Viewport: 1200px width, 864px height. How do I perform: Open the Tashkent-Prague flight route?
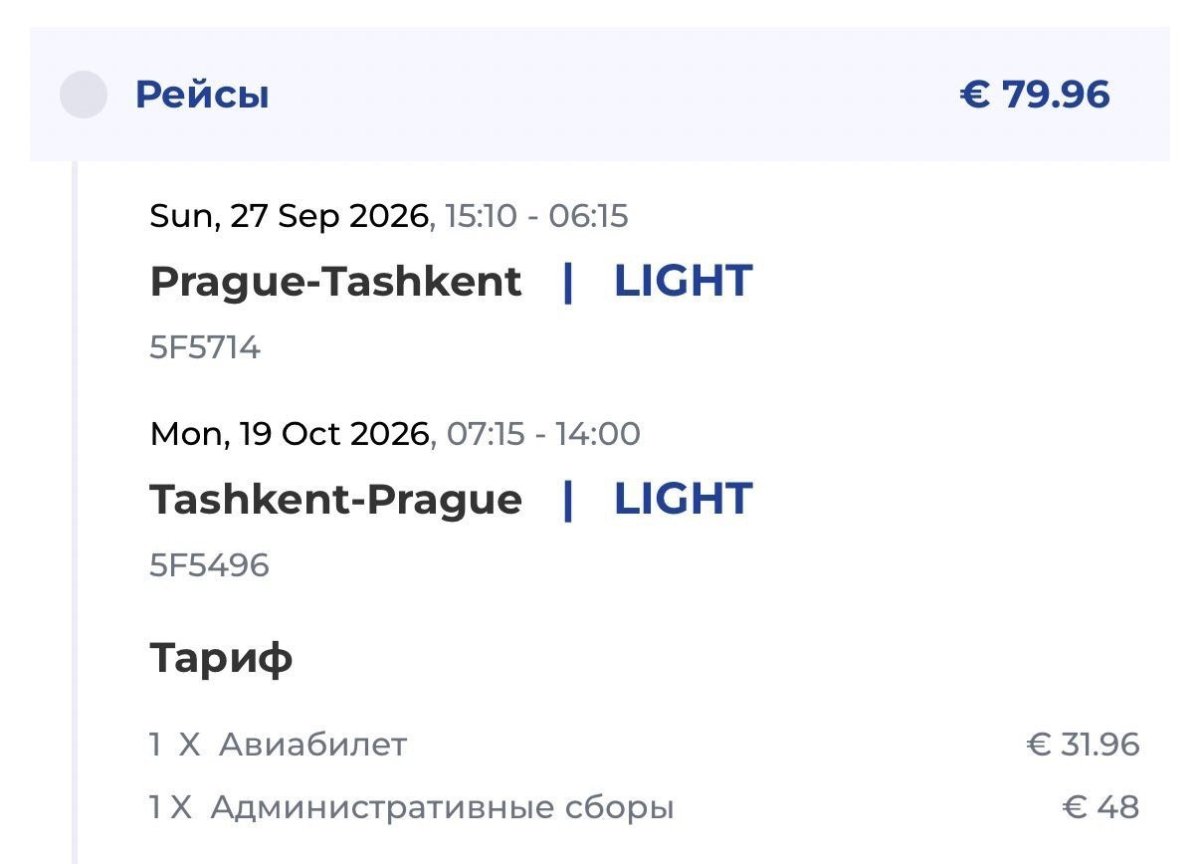click(x=335, y=500)
